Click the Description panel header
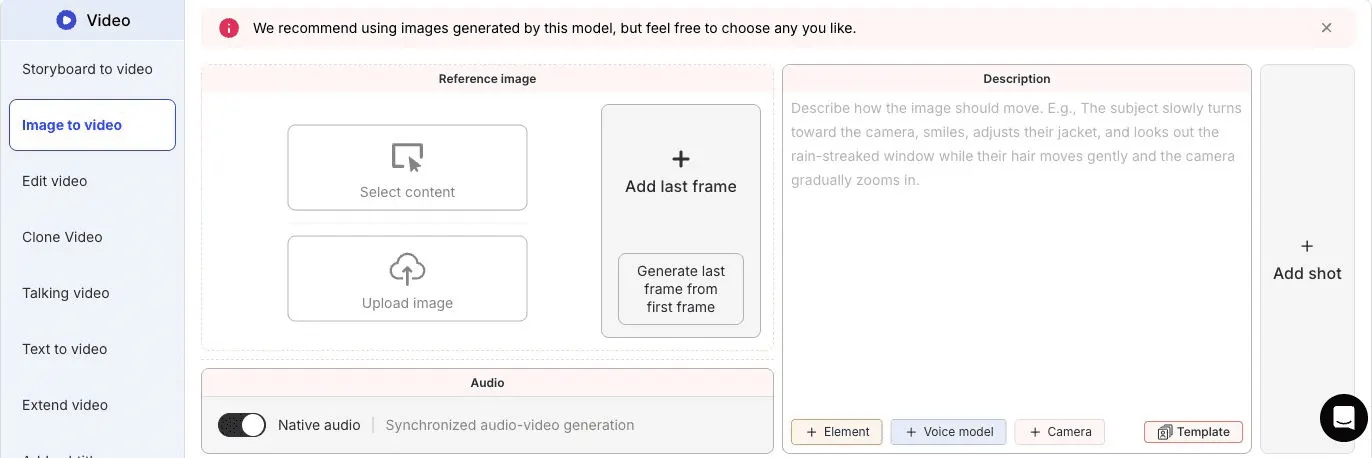This screenshot has height=458, width=1372. 1017,79
